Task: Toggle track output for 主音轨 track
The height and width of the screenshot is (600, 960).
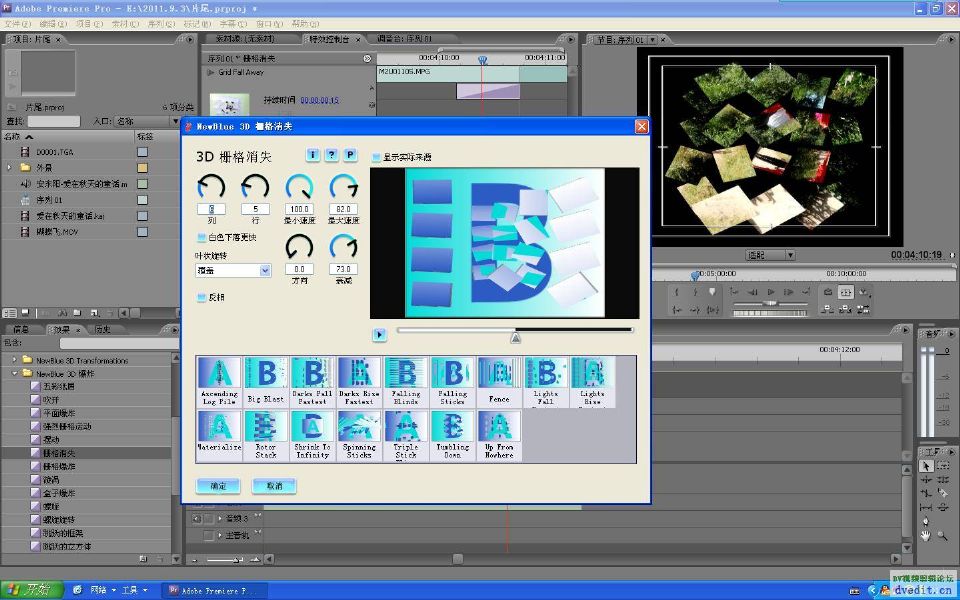Action: point(208,535)
